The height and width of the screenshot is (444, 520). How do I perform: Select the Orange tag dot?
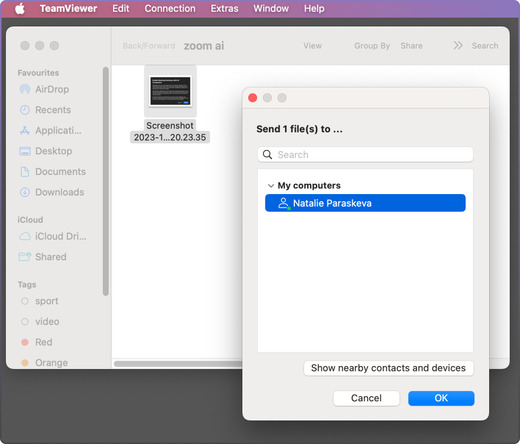(x=25, y=363)
